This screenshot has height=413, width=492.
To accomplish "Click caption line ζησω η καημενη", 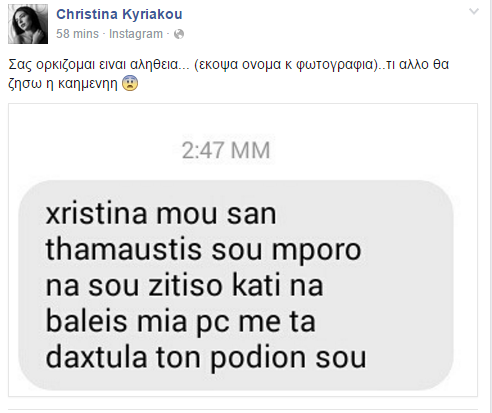I will click(x=63, y=84).
